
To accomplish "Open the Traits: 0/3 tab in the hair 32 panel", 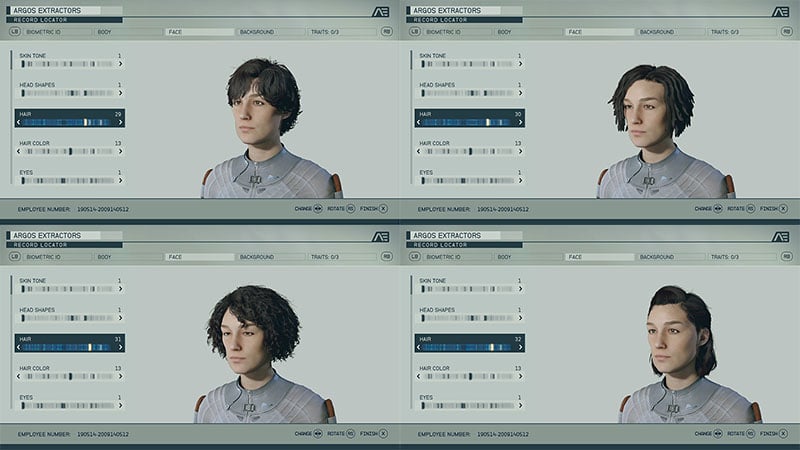I will (742, 257).
